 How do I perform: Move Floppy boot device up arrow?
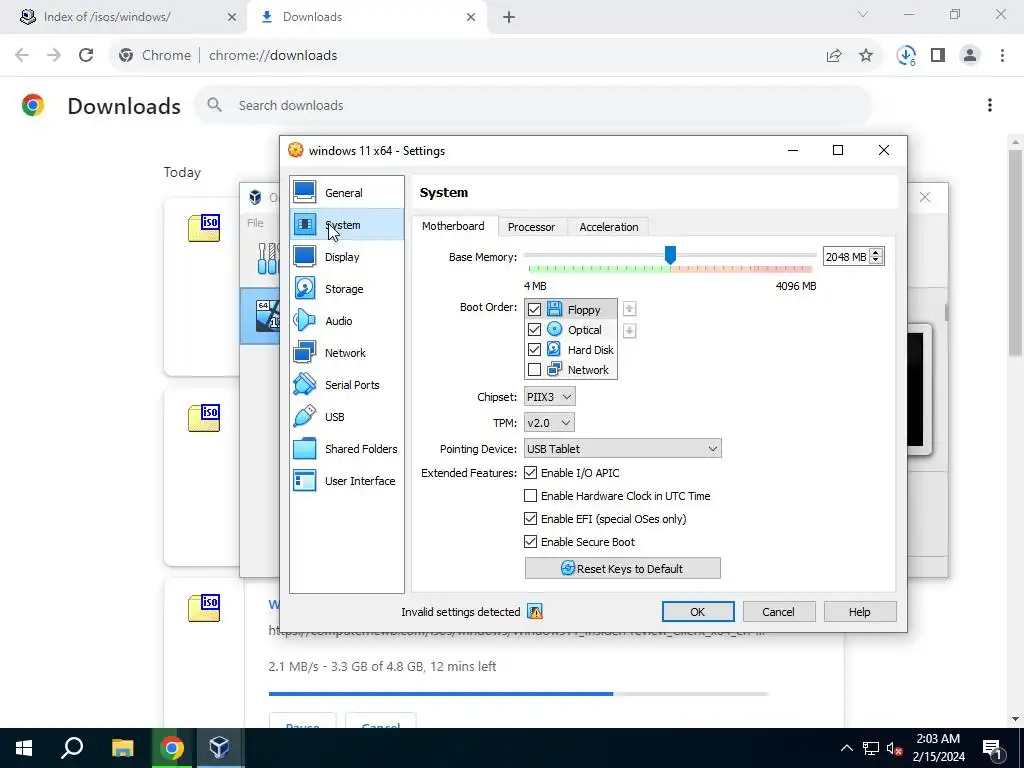[x=630, y=309]
